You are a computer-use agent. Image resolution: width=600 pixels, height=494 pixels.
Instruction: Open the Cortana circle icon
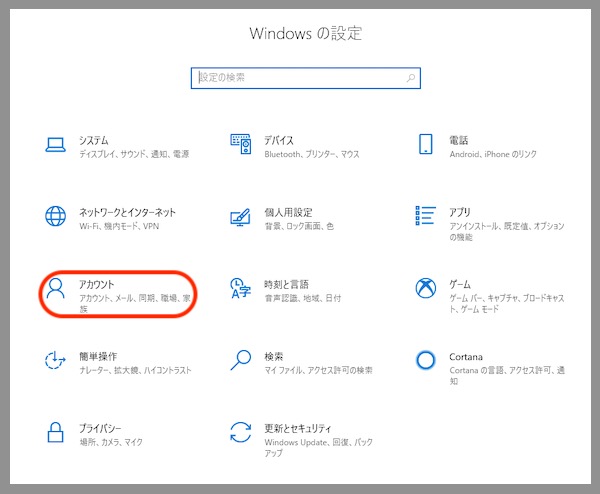point(426,360)
